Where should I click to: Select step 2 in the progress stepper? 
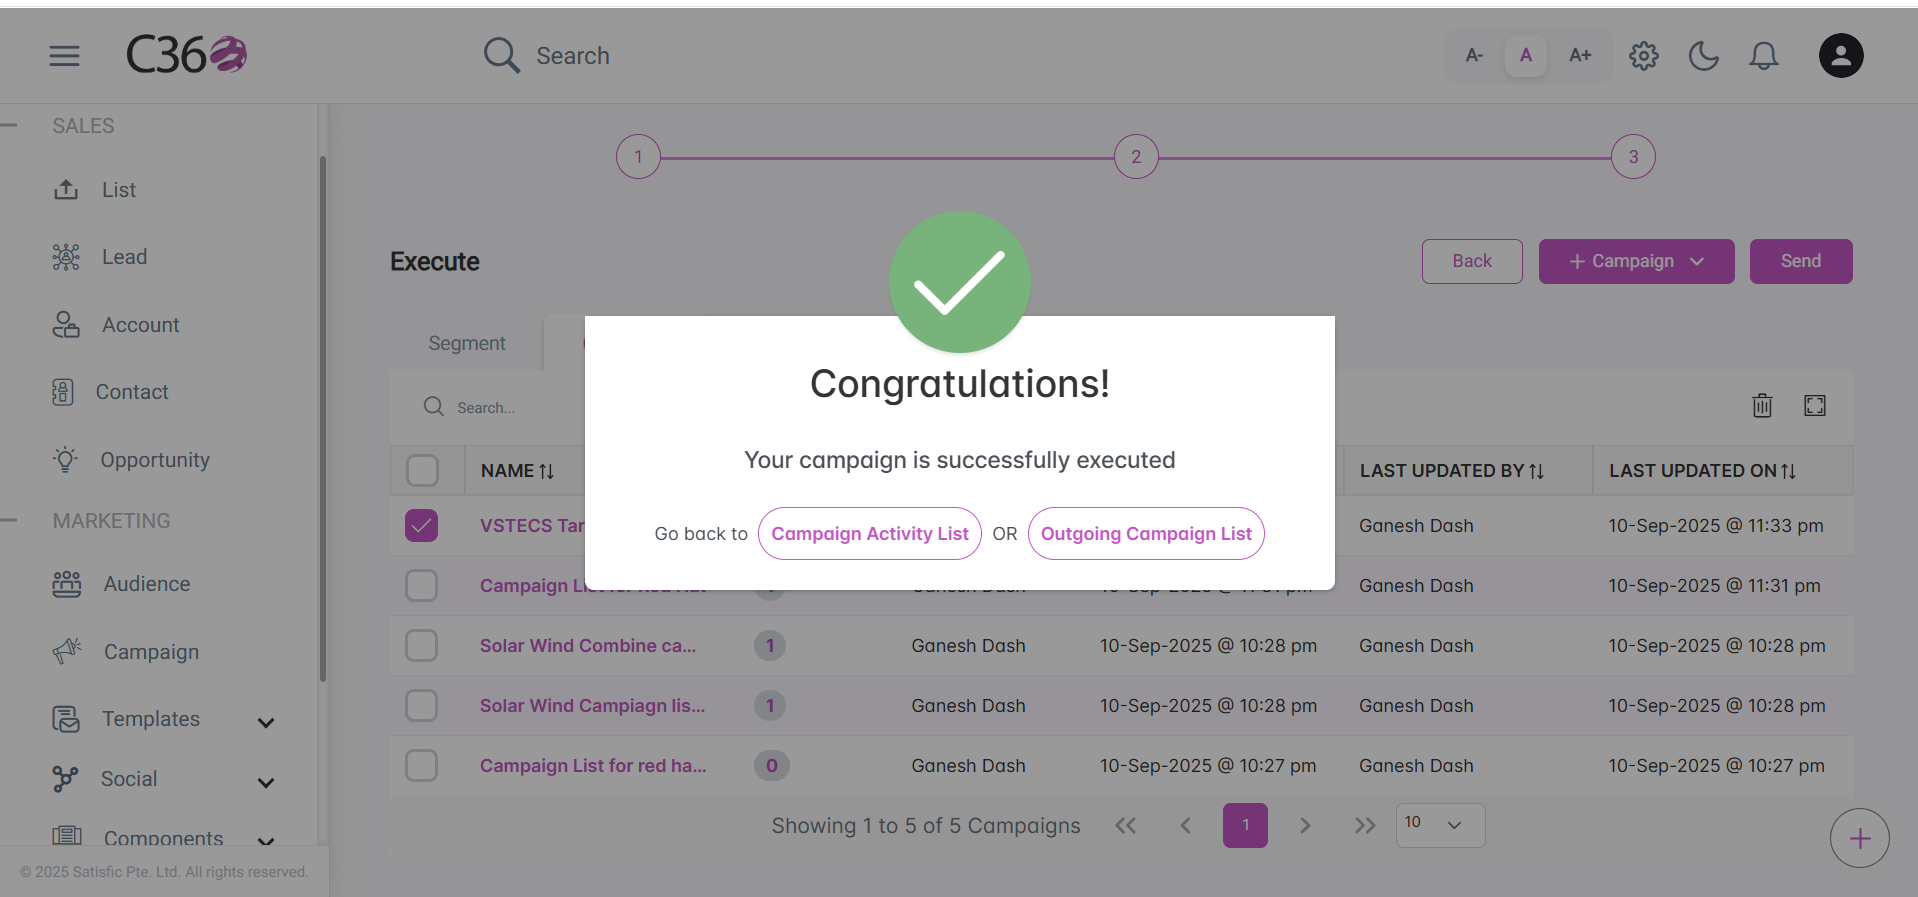tap(1136, 157)
